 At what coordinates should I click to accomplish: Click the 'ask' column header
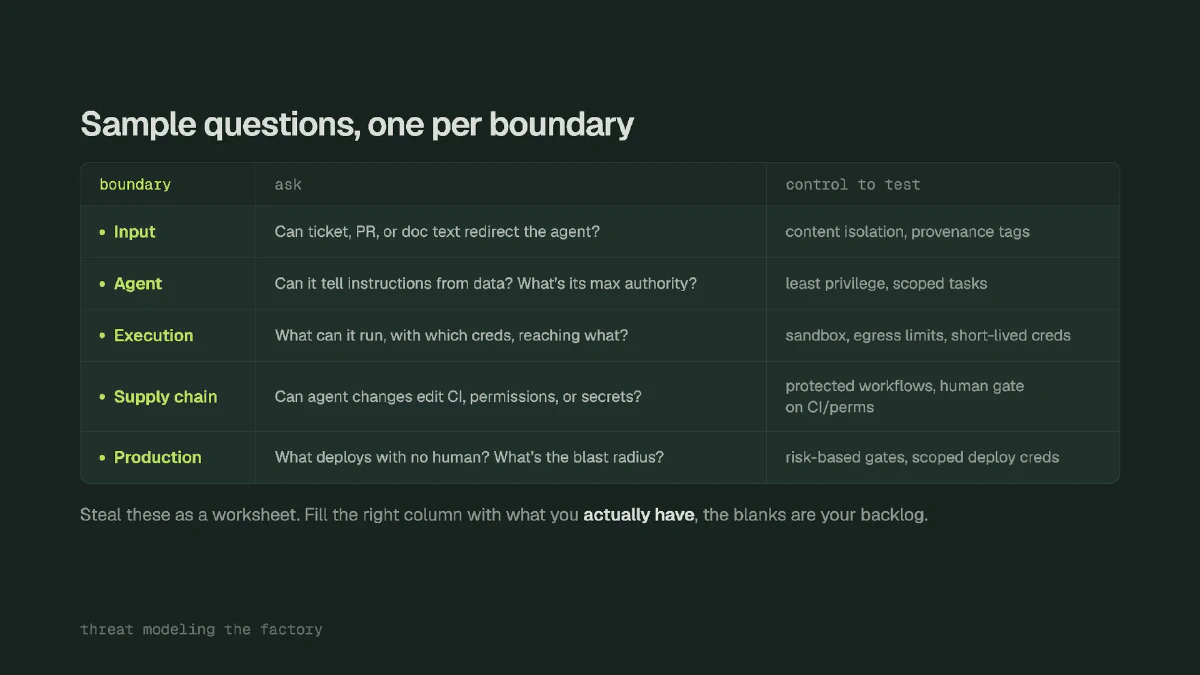click(x=288, y=185)
